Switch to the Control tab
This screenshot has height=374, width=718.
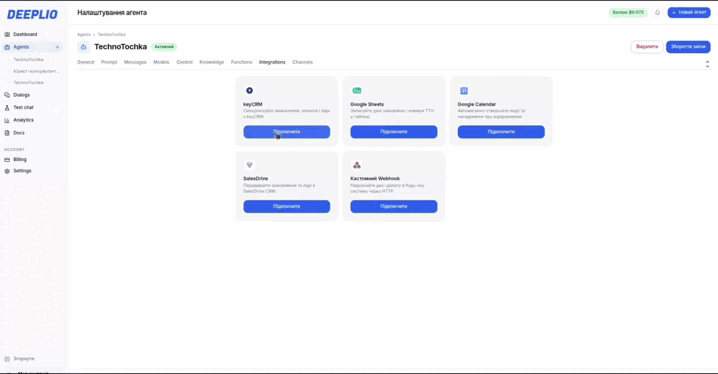(x=185, y=62)
